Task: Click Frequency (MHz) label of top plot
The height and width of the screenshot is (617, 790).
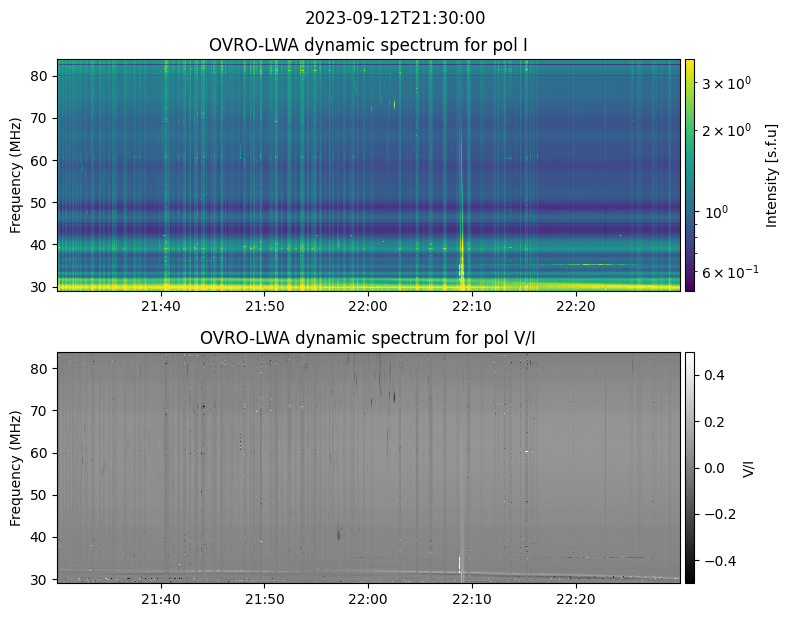Action: (16, 175)
